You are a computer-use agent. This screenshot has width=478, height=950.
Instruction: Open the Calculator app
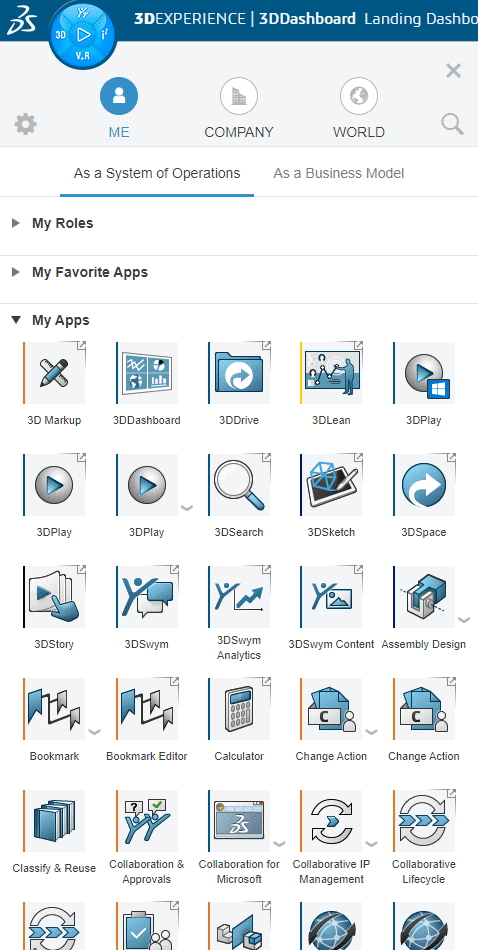239,709
